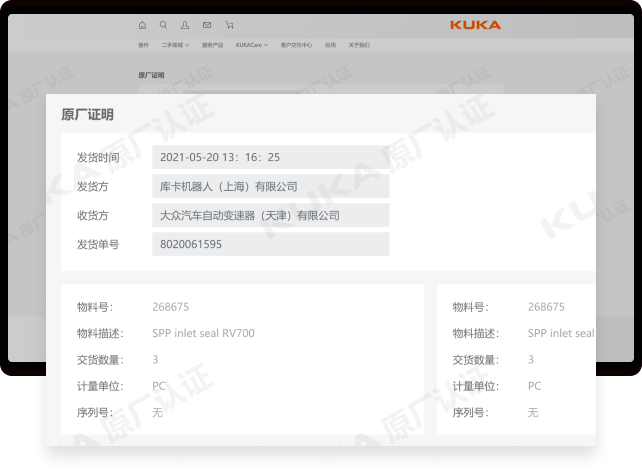Select the 发货方 field with 库卡机器人

(270, 186)
